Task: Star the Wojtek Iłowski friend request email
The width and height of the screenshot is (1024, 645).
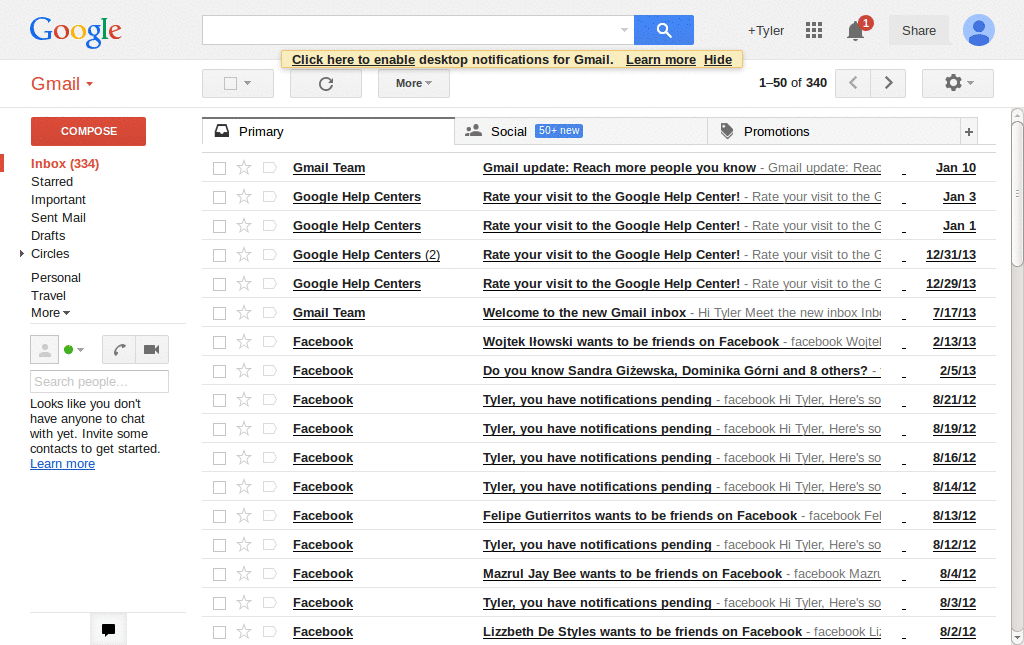Action: tap(244, 341)
